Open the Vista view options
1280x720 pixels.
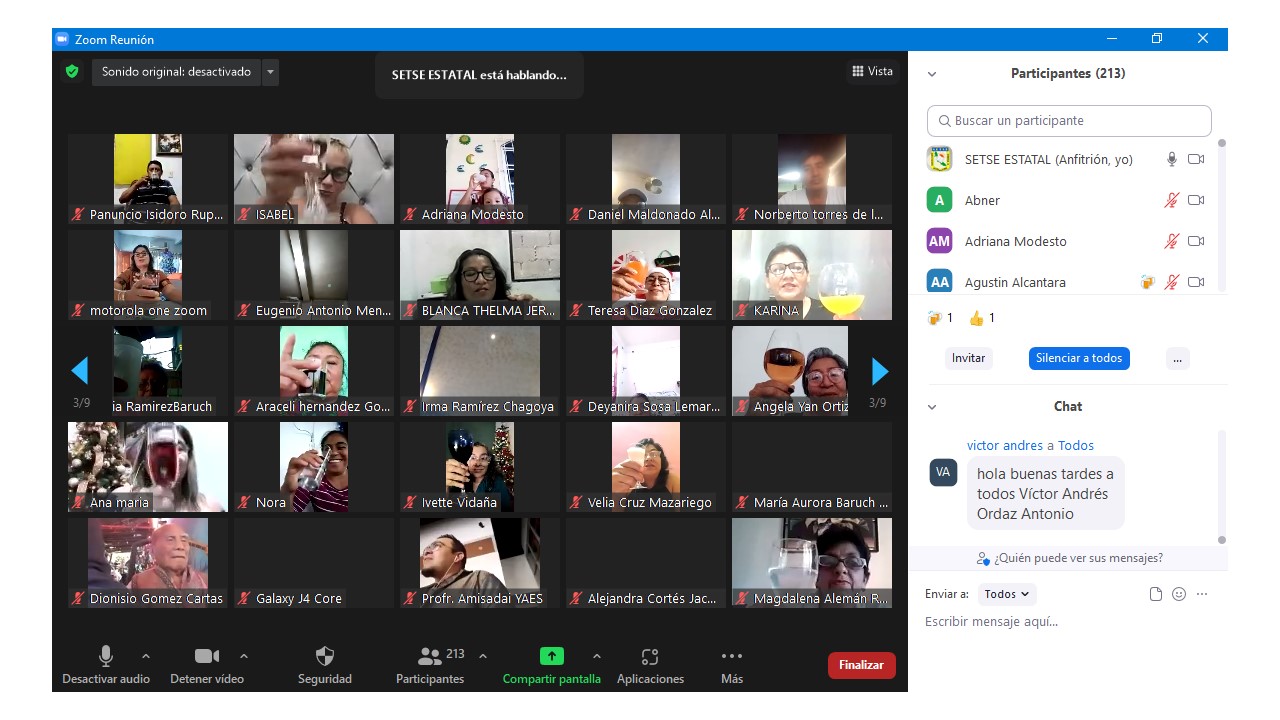[x=872, y=71]
